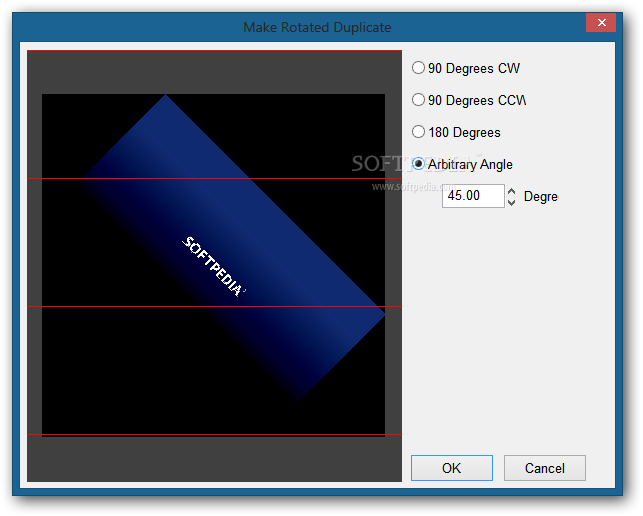Click the angle field showing 45.00
The width and height of the screenshot is (643, 516).
(473, 196)
